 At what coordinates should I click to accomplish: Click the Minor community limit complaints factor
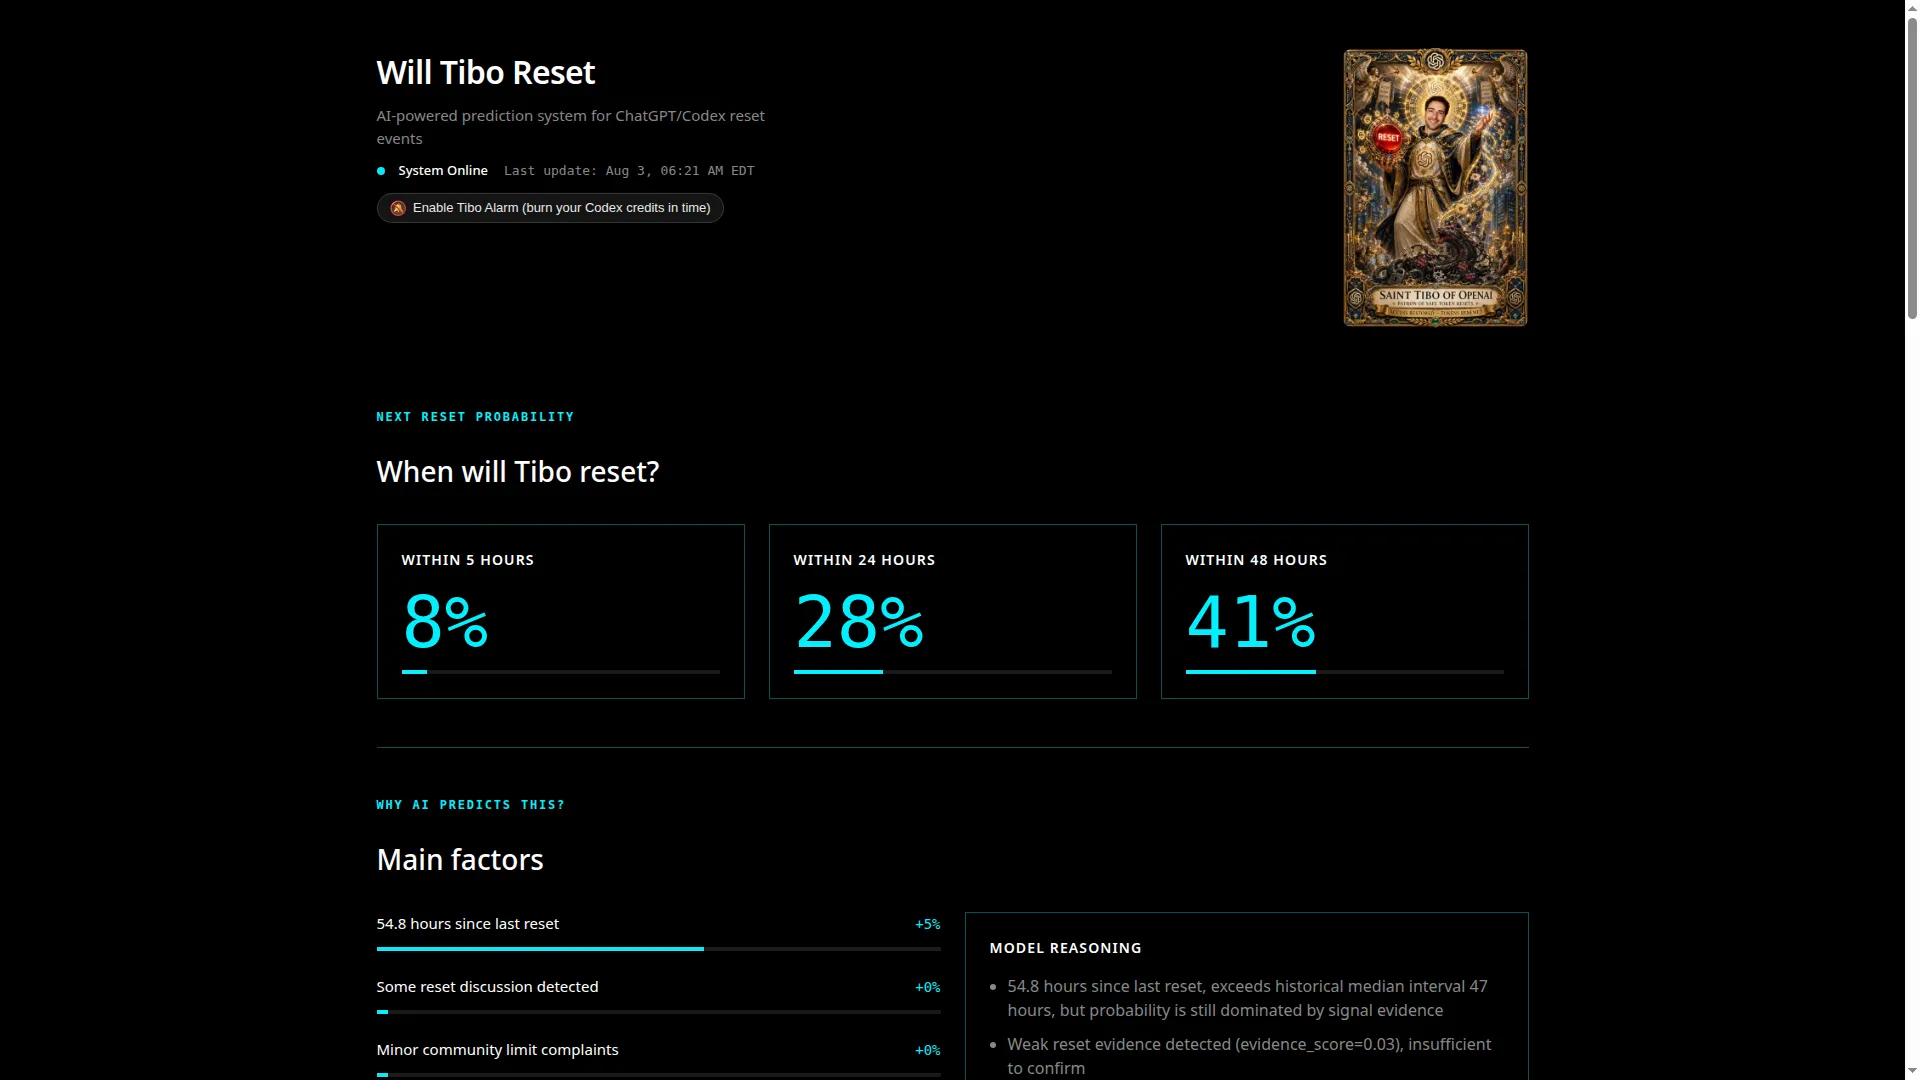(498, 1050)
